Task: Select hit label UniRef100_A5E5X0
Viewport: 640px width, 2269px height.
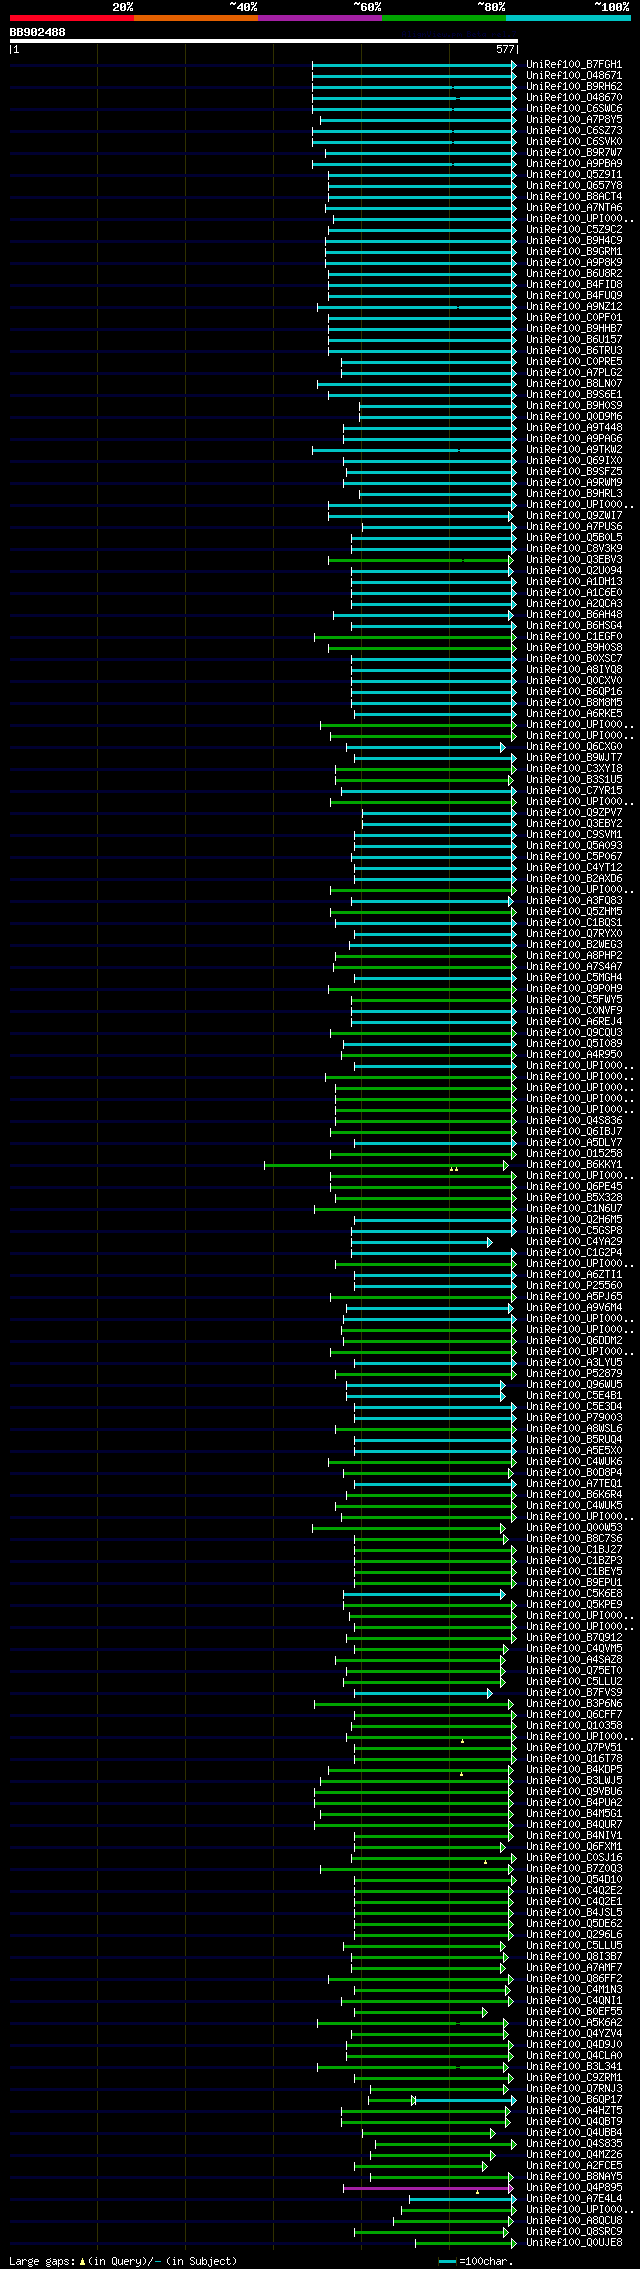Action: click(574, 1450)
